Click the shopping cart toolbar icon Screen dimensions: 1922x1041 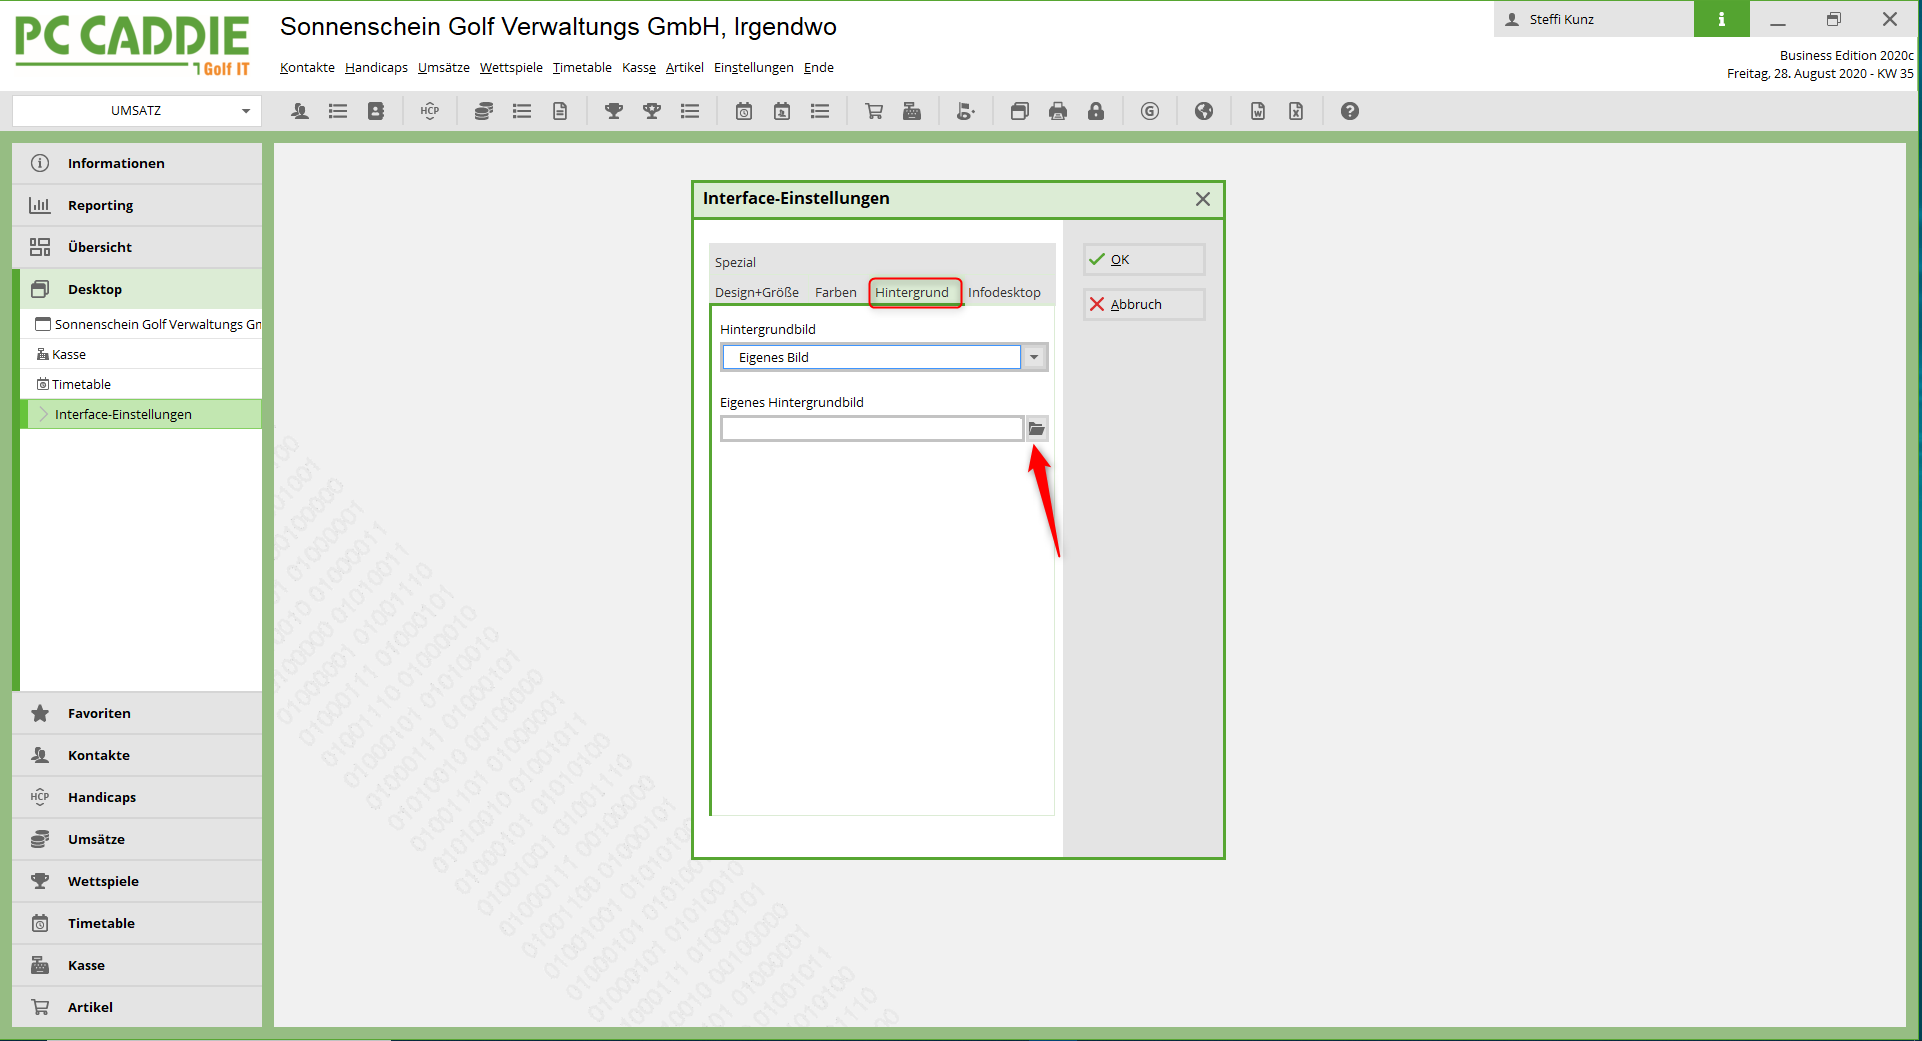(x=874, y=111)
